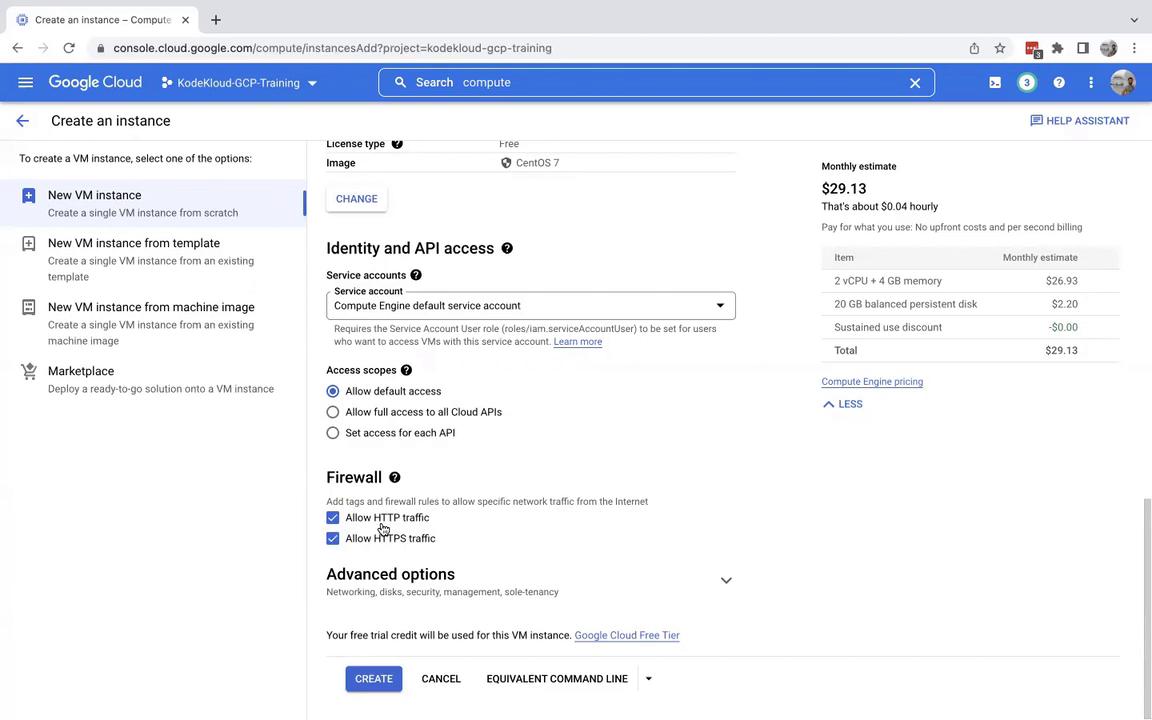Open help tooltip for Identity and API access

click(507, 248)
